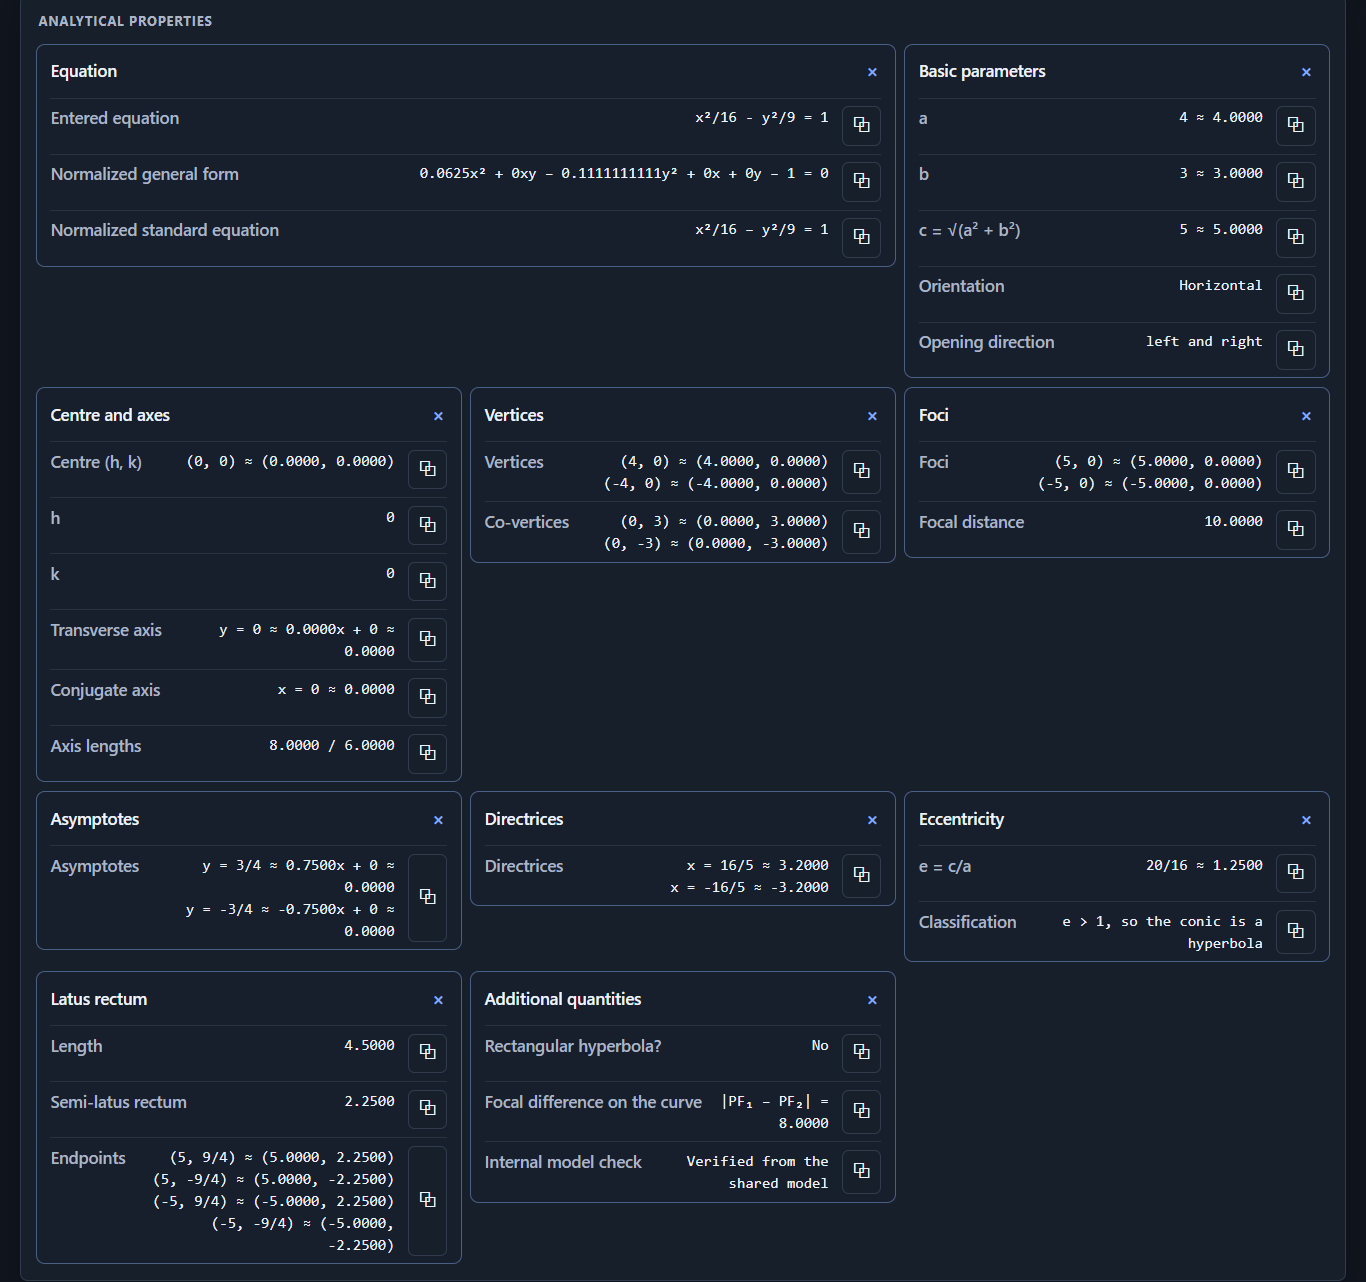Copy the Opening direction value
The width and height of the screenshot is (1366, 1282).
(x=1295, y=350)
